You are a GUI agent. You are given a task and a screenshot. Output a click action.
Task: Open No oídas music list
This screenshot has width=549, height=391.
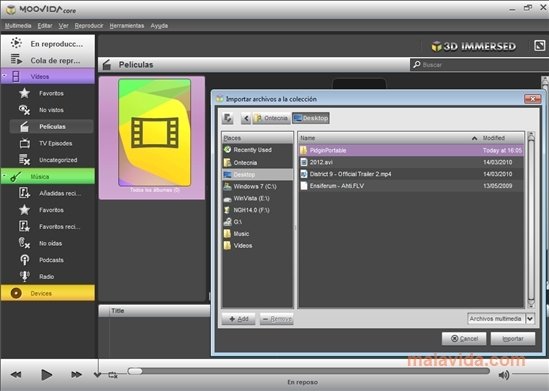[x=51, y=243]
